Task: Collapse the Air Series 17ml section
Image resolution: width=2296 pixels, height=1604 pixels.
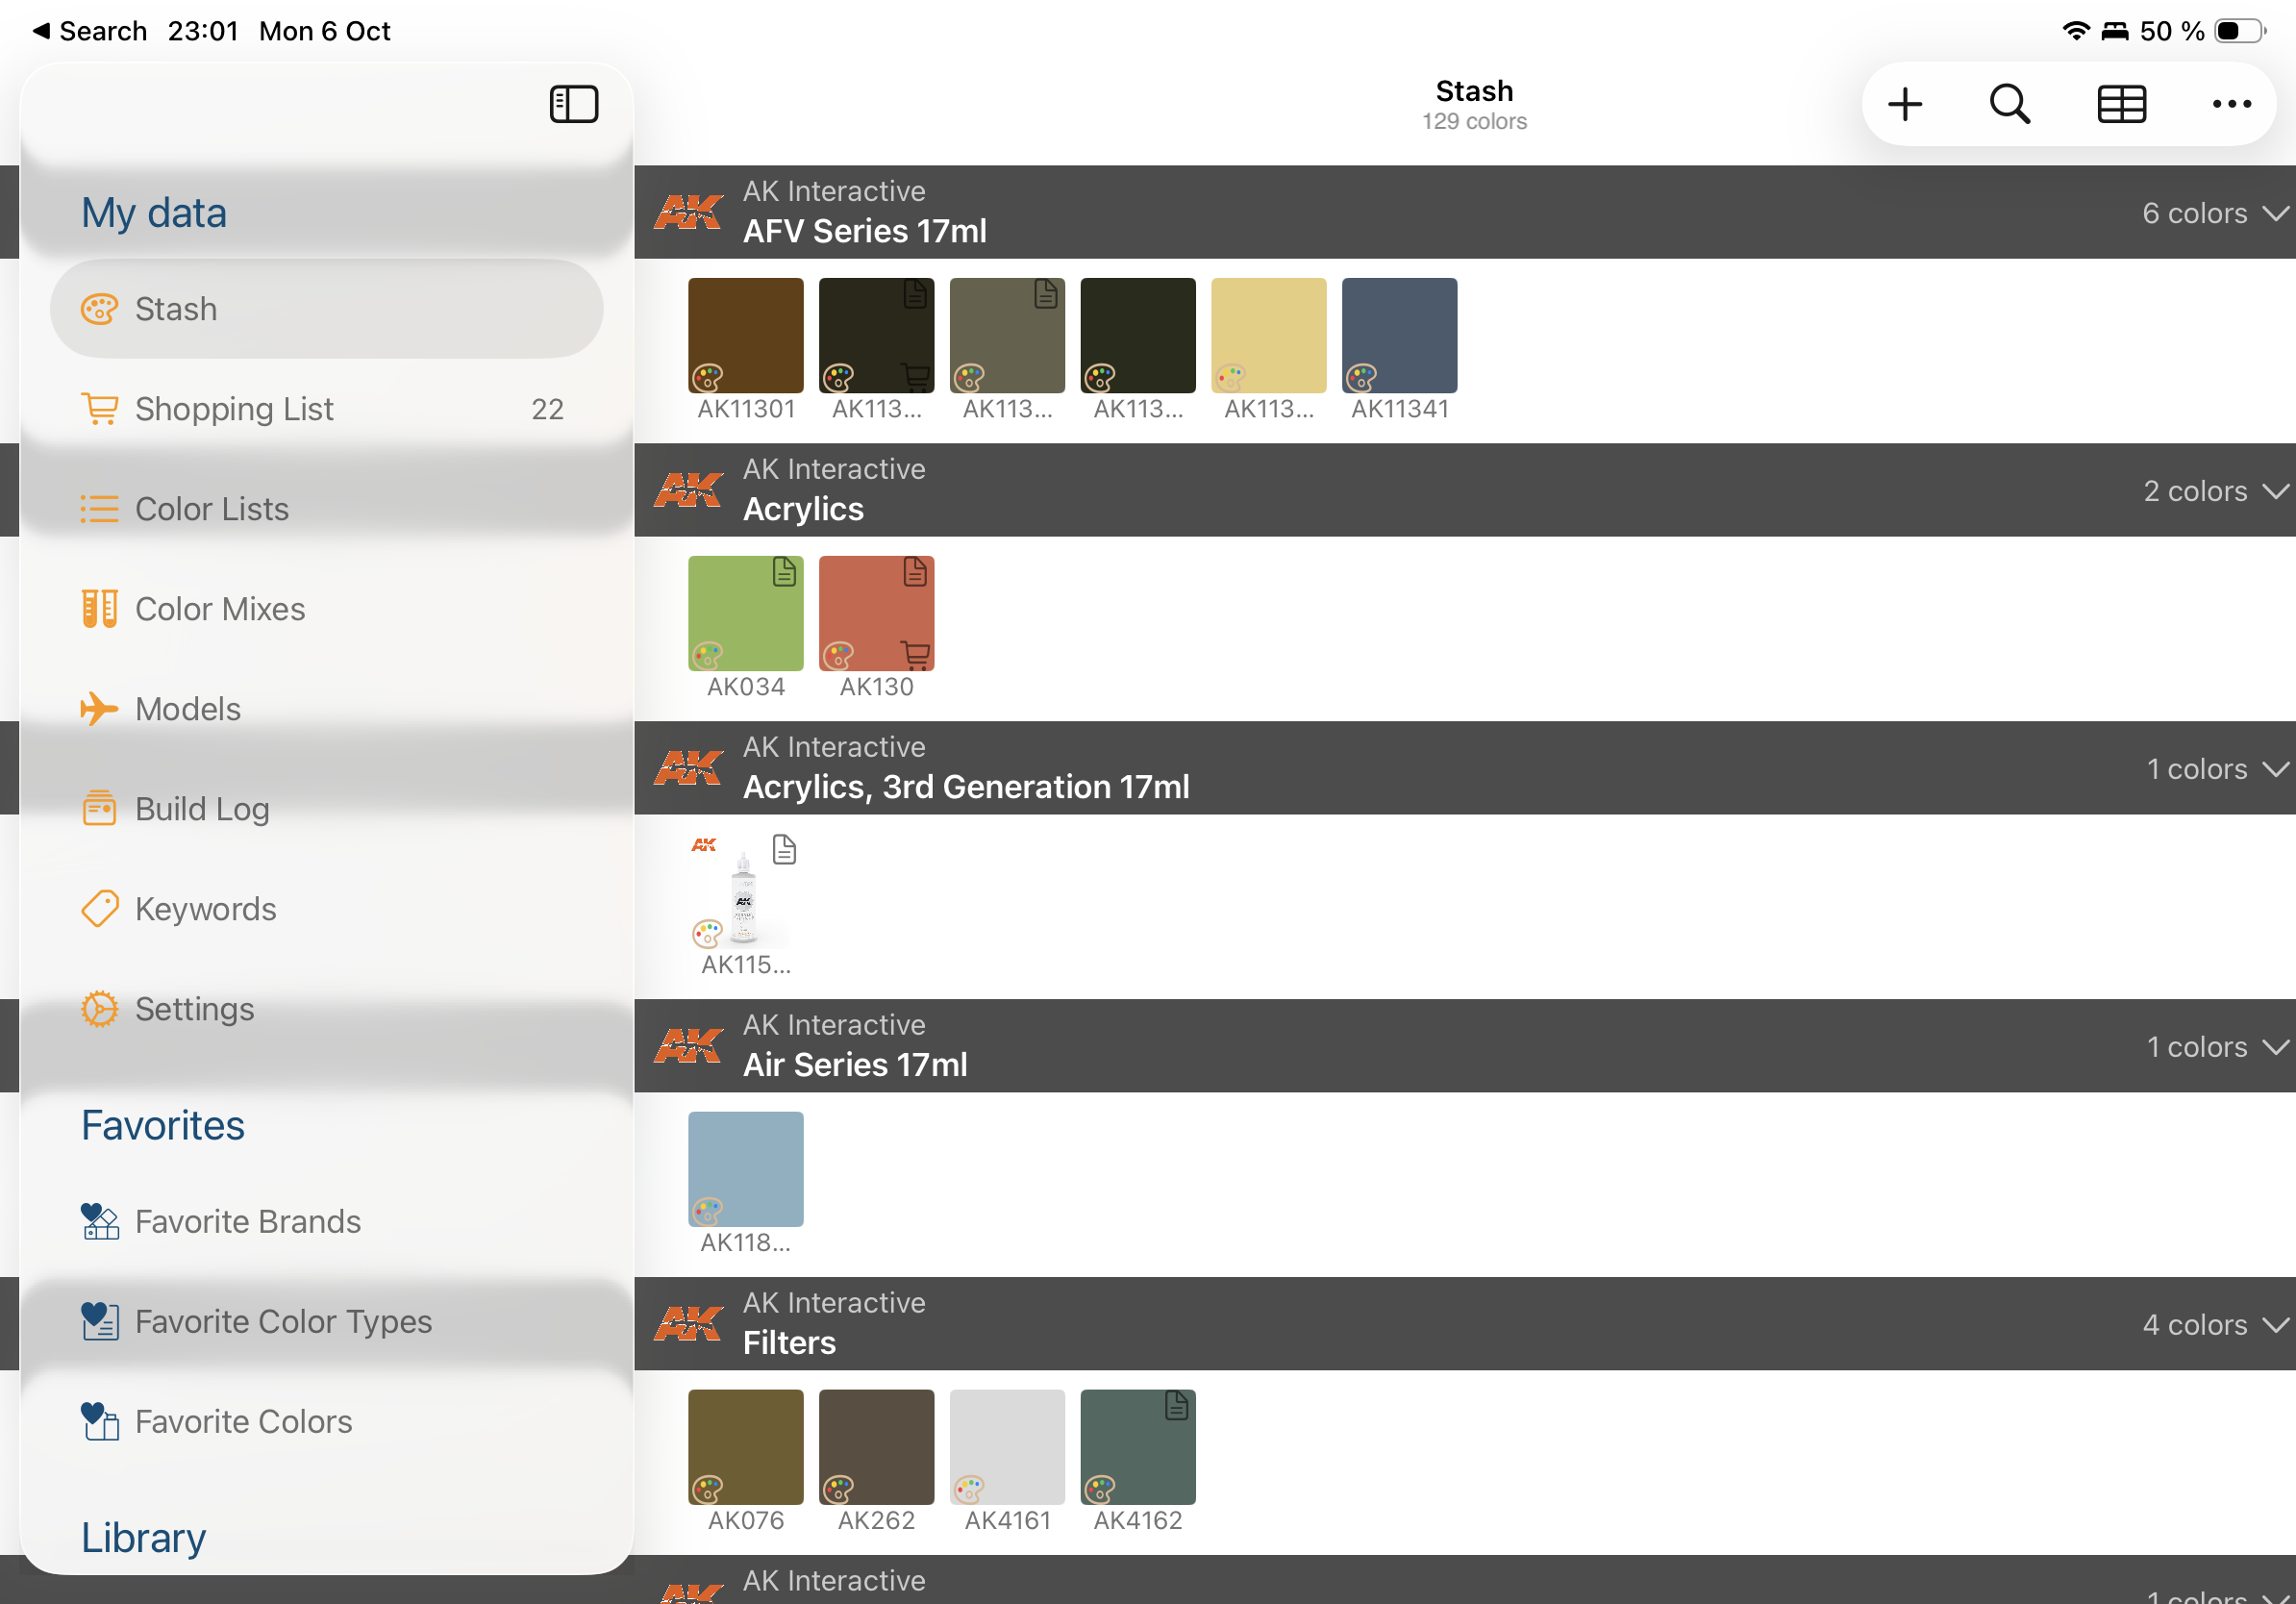Action: tap(2275, 1047)
